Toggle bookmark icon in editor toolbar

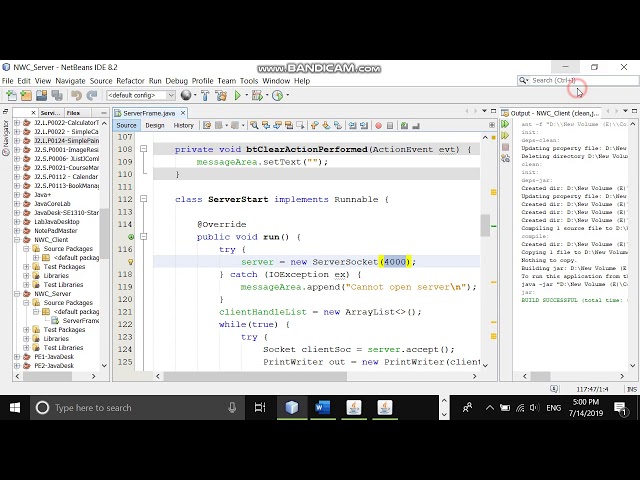pyautogui.click(x=338, y=125)
